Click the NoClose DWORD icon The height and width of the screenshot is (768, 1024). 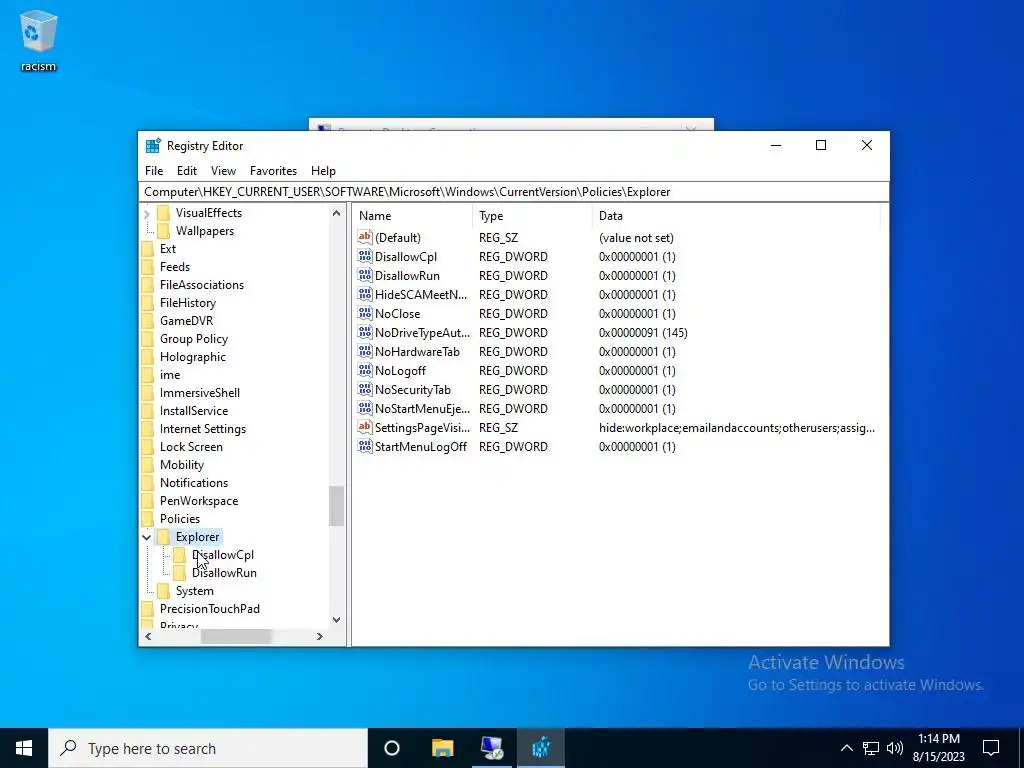click(x=365, y=313)
